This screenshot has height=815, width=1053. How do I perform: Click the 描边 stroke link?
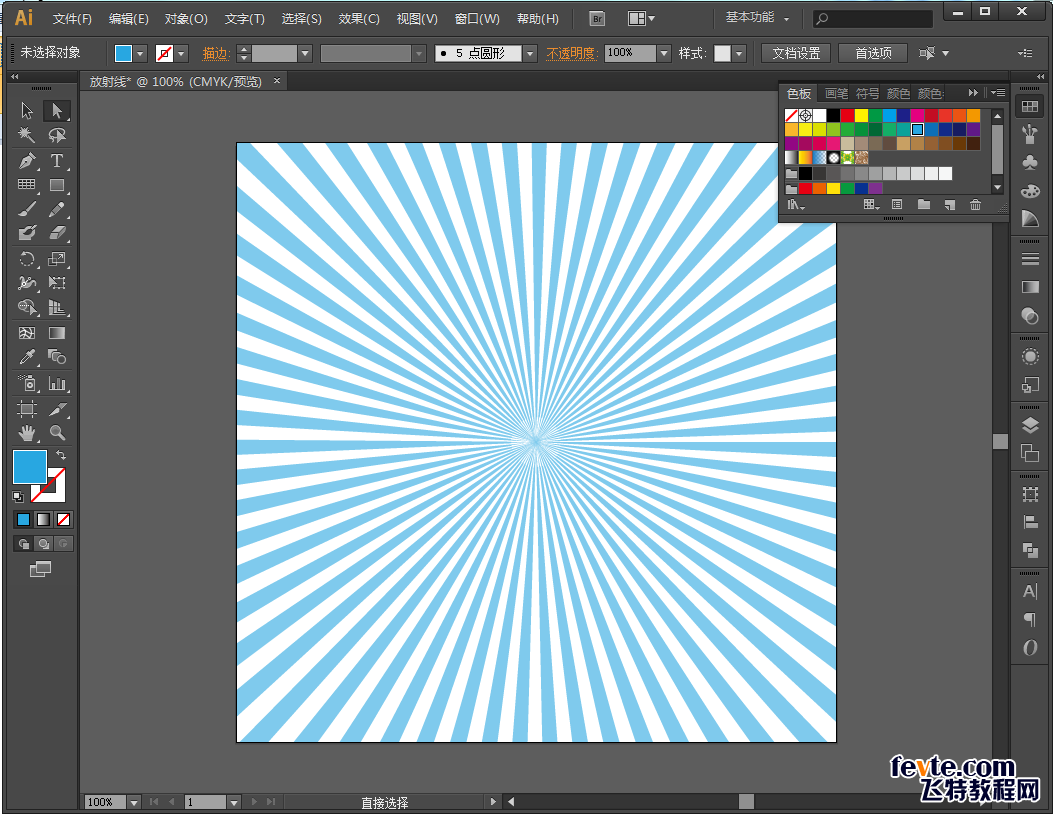(216, 54)
